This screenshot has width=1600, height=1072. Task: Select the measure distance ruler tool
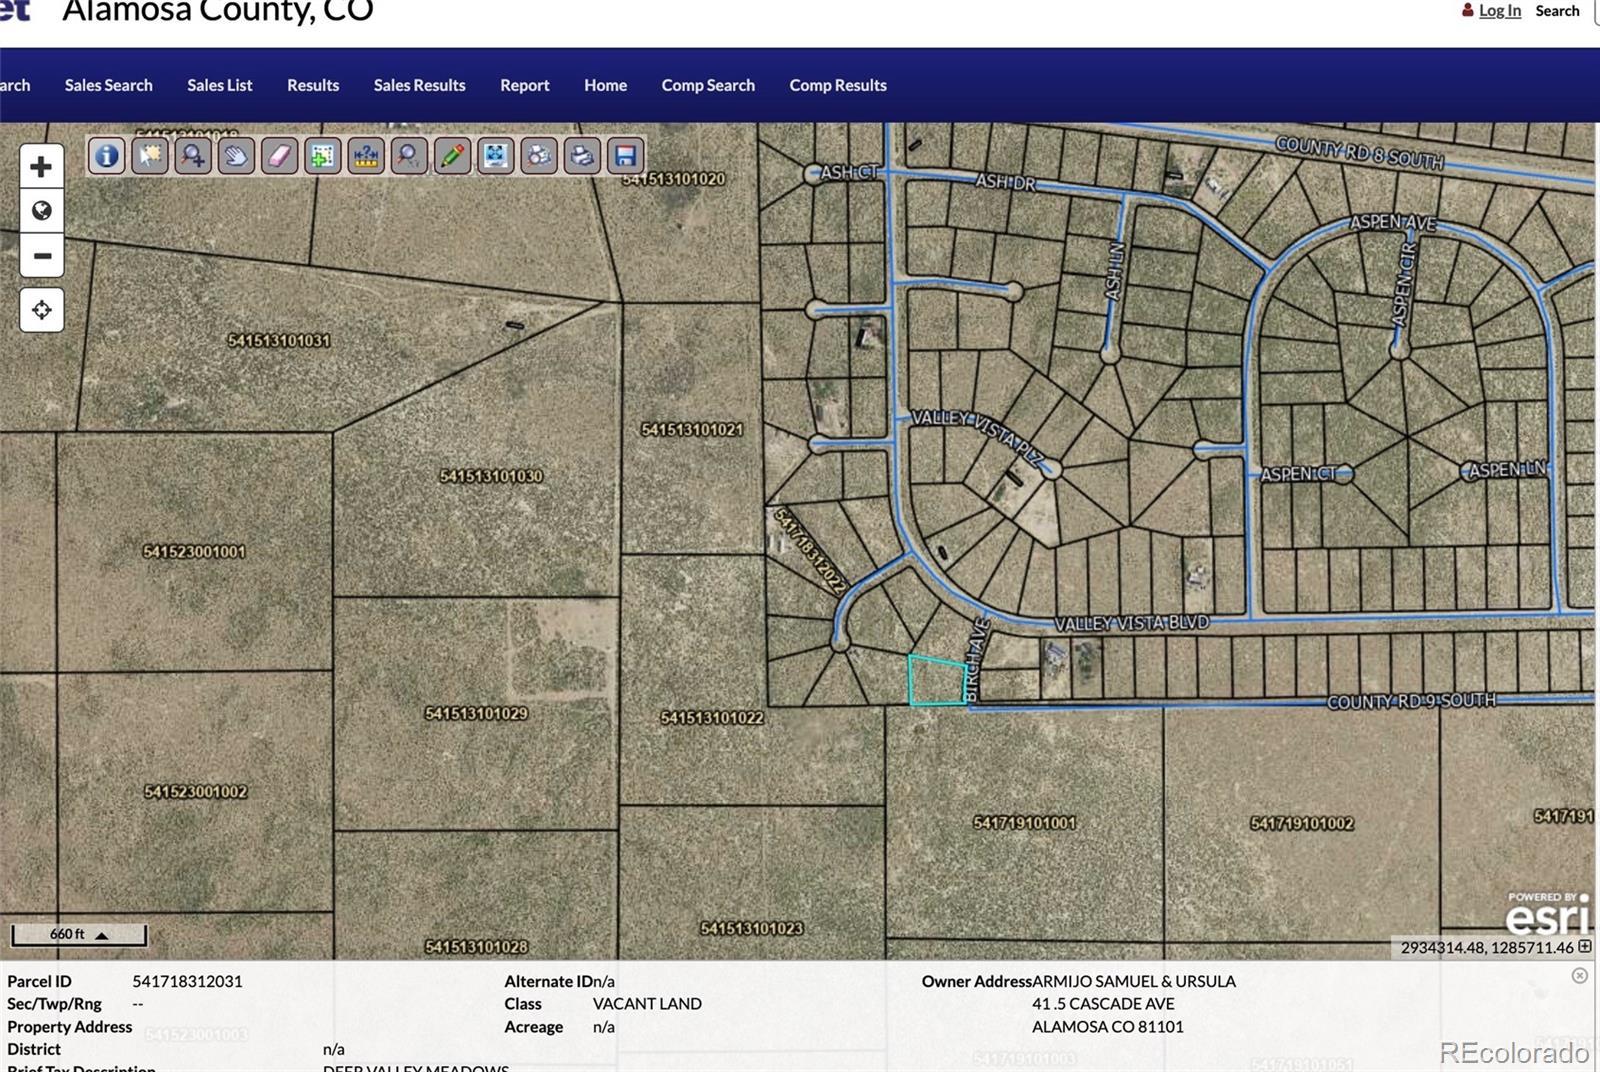pos(366,156)
